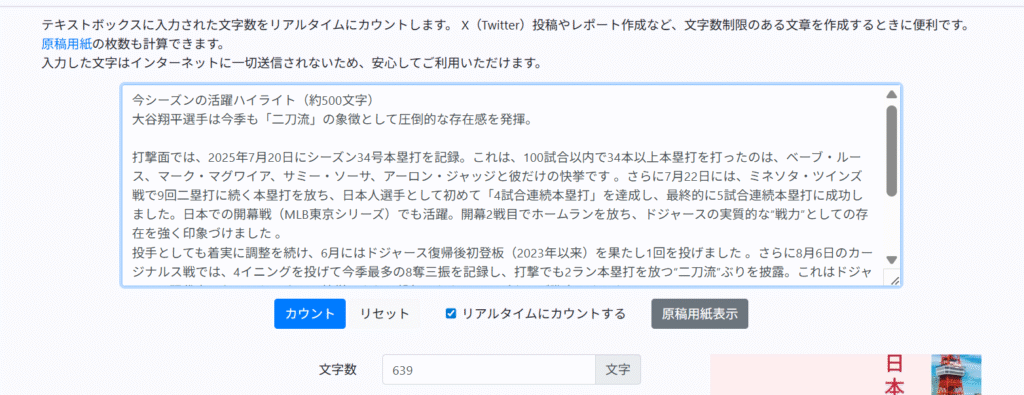Click the text area's scroll up arrow
This screenshot has width=1024, height=395.
[x=891, y=95]
